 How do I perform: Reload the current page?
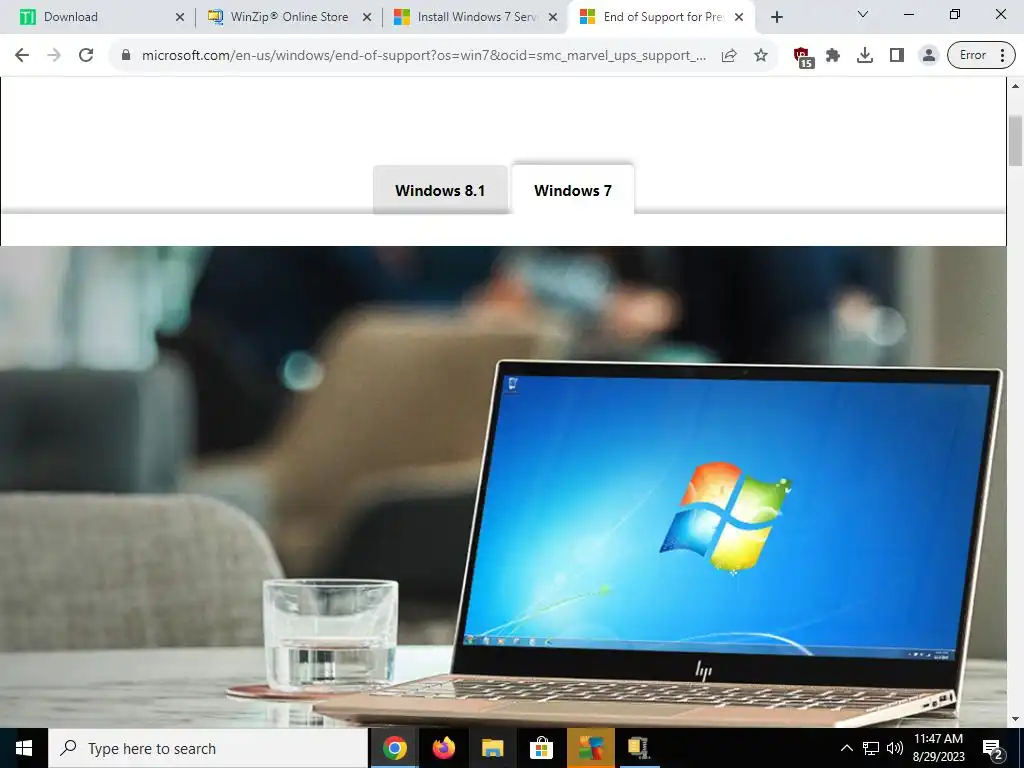click(x=86, y=56)
